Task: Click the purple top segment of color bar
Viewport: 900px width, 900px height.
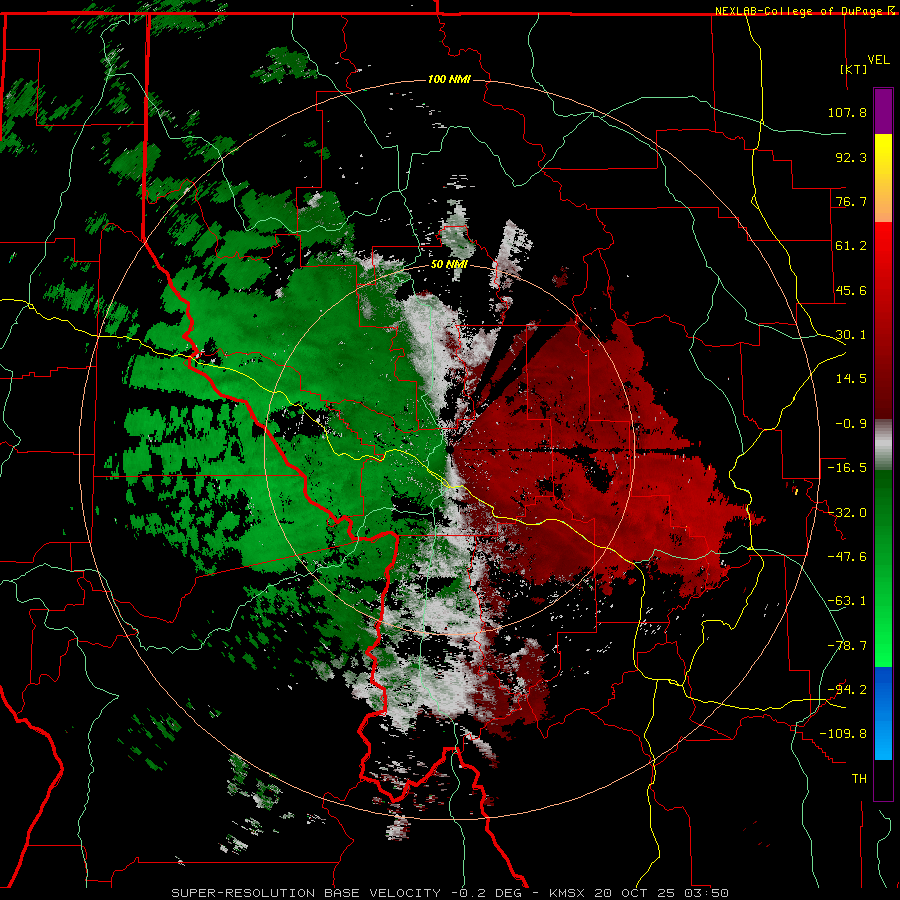Action: coord(883,111)
